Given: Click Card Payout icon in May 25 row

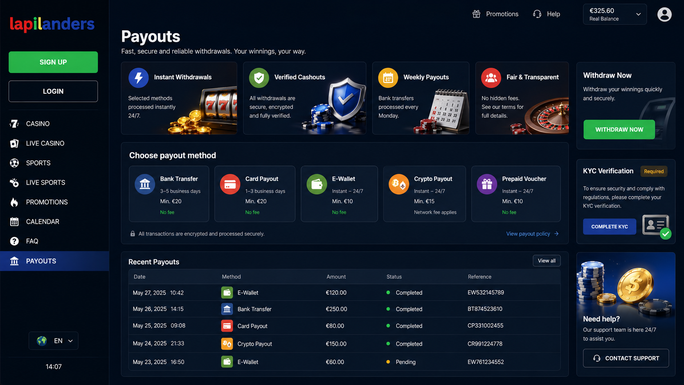Looking at the screenshot, I should pos(227,326).
